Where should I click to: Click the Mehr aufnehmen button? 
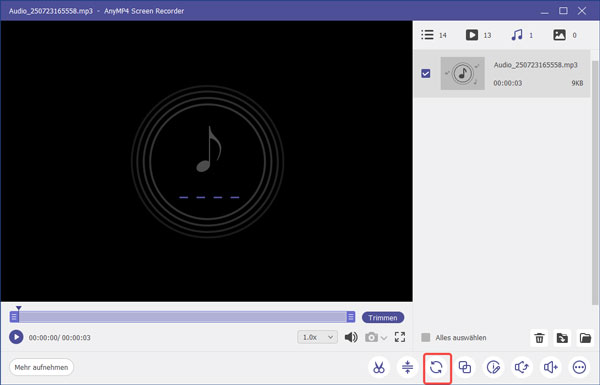pyautogui.click(x=41, y=367)
